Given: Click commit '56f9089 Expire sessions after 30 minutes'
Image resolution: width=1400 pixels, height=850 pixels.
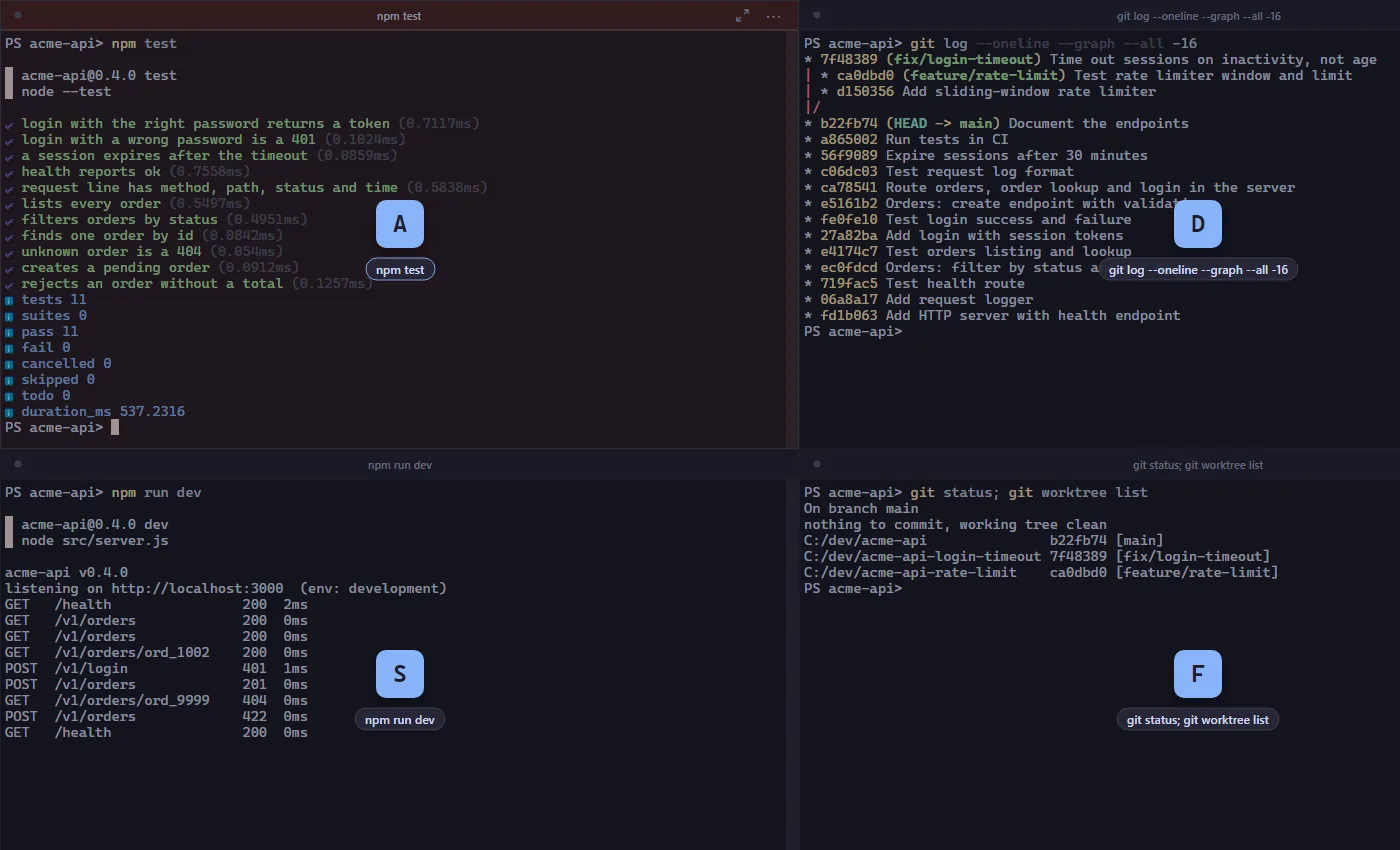Looking at the screenshot, I should (x=984, y=156).
